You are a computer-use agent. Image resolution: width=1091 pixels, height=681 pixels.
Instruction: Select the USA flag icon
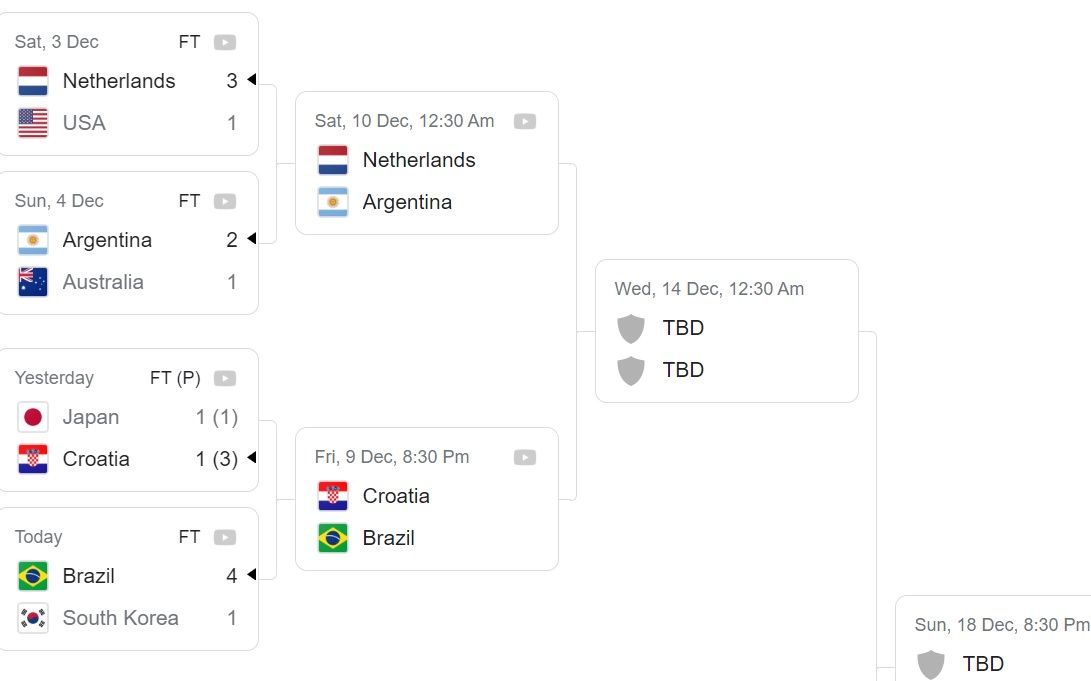(31, 123)
